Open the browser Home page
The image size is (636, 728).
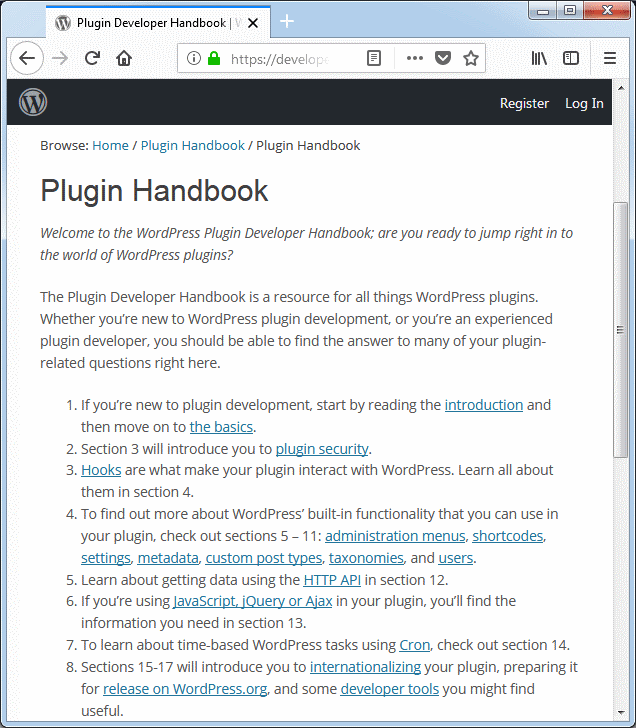tap(124, 58)
